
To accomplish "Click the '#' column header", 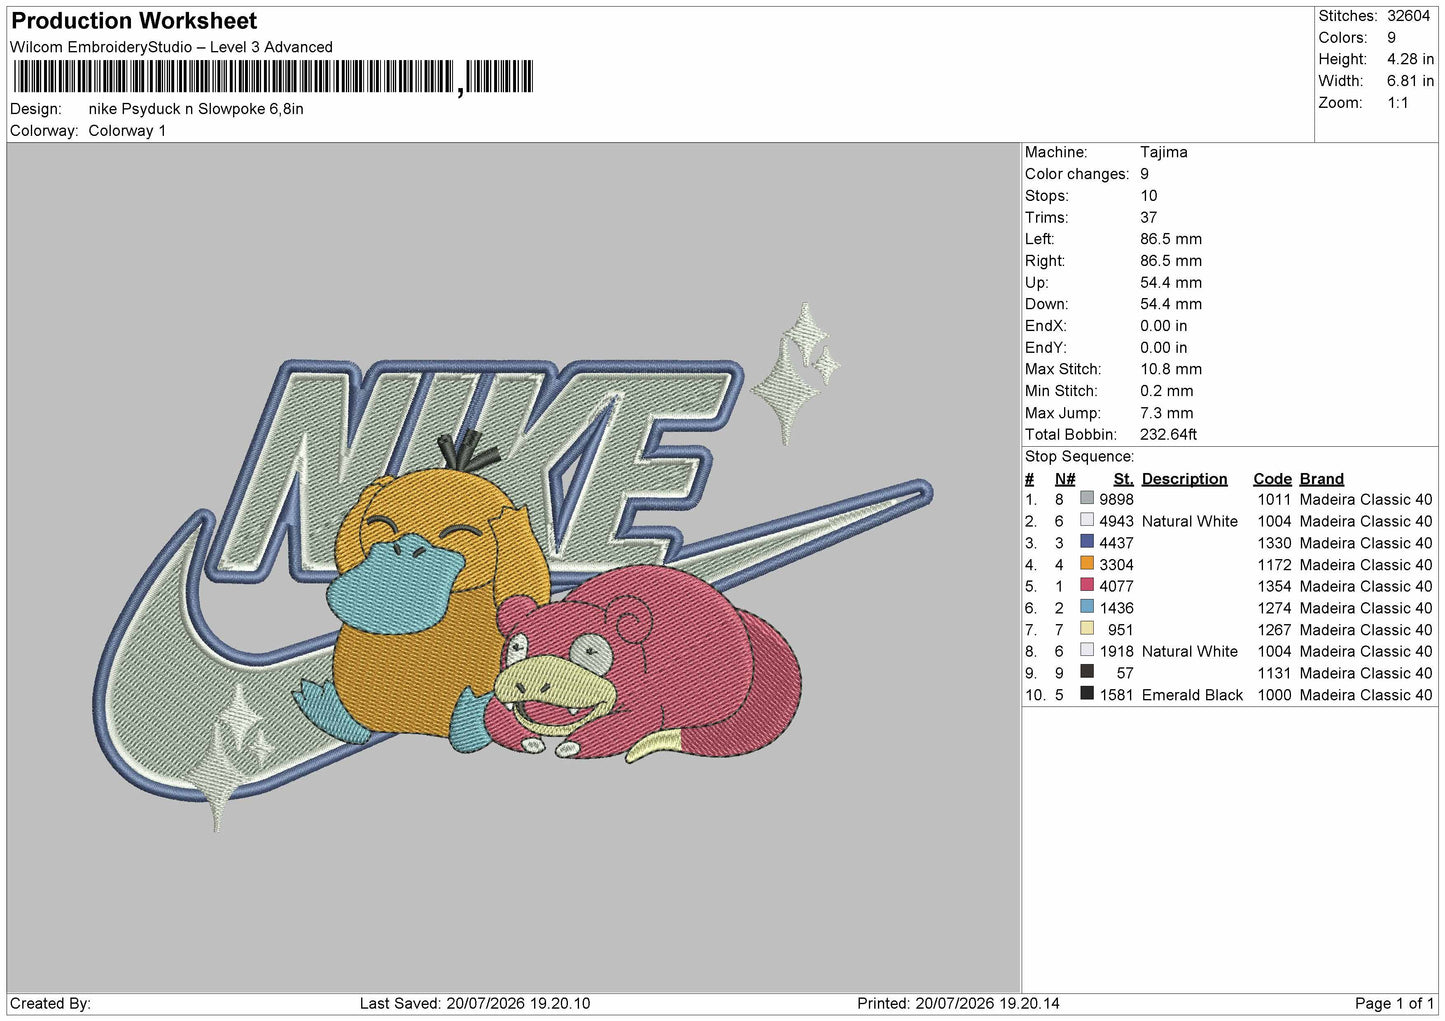I will (1030, 479).
